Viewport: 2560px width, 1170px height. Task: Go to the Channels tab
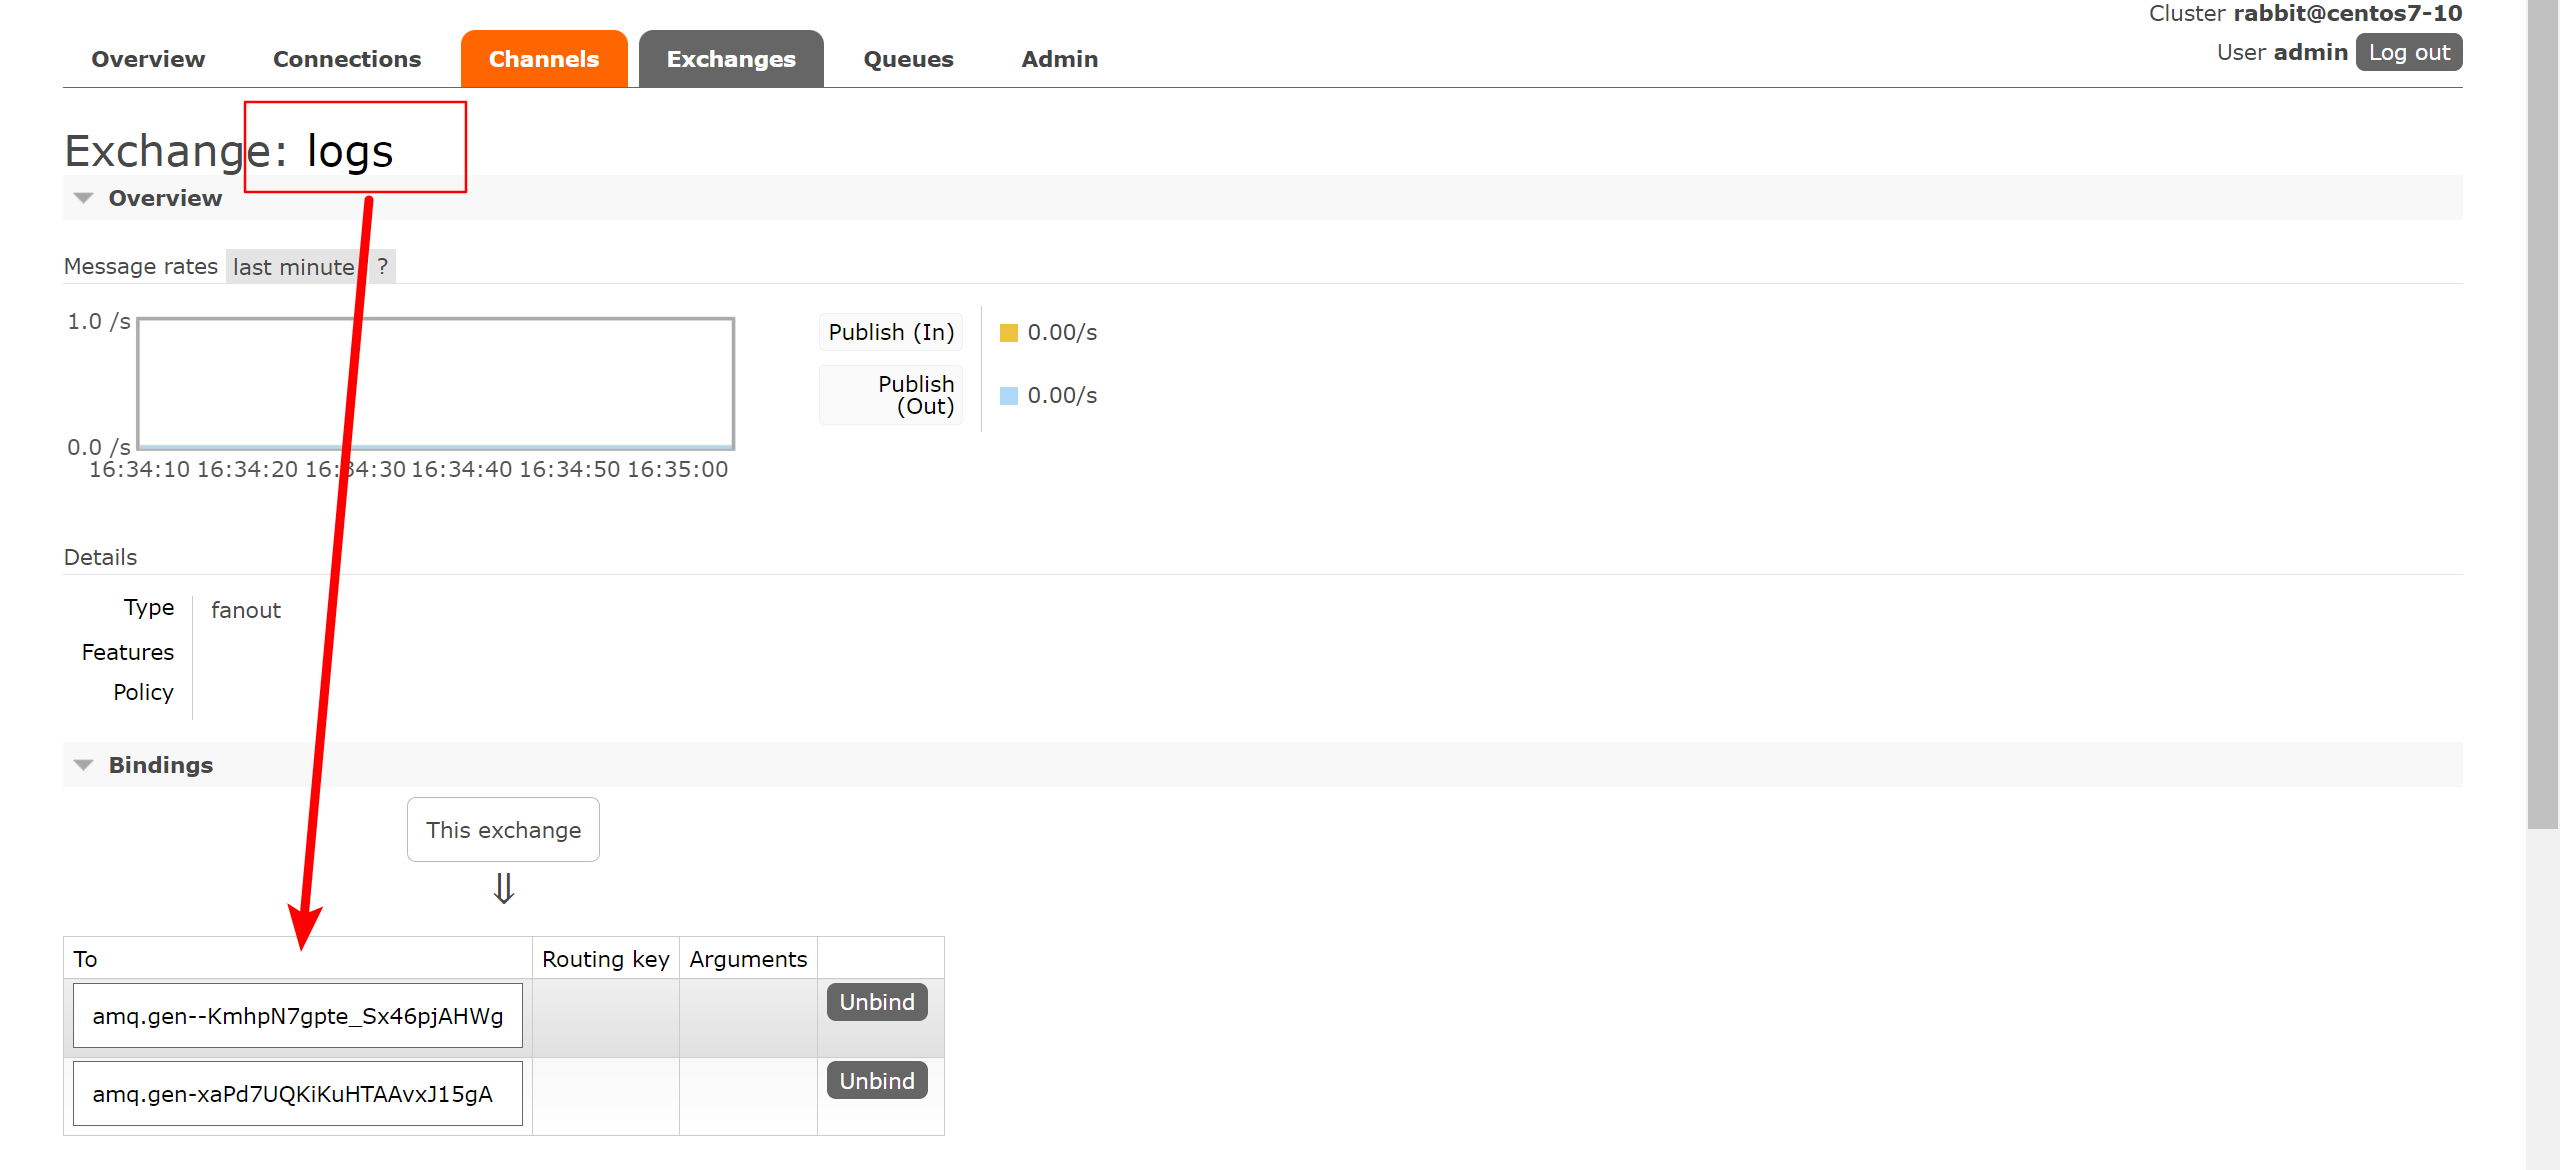coord(543,59)
